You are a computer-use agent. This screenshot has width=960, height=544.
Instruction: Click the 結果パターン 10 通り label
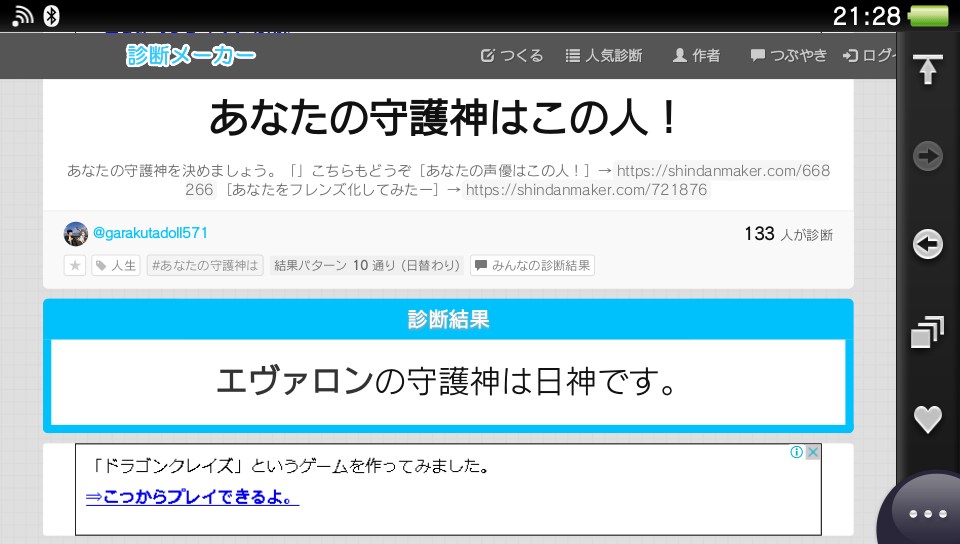coord(367,266)
